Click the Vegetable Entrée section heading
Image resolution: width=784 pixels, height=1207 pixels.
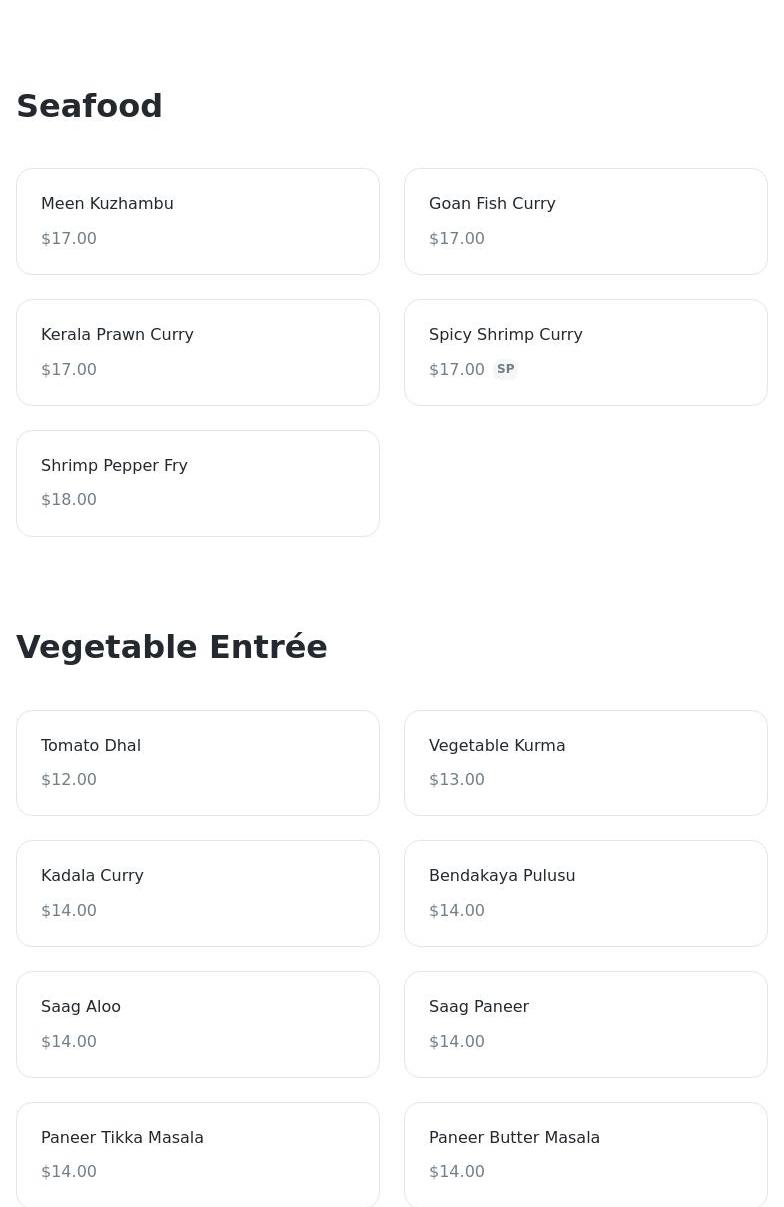172,647
